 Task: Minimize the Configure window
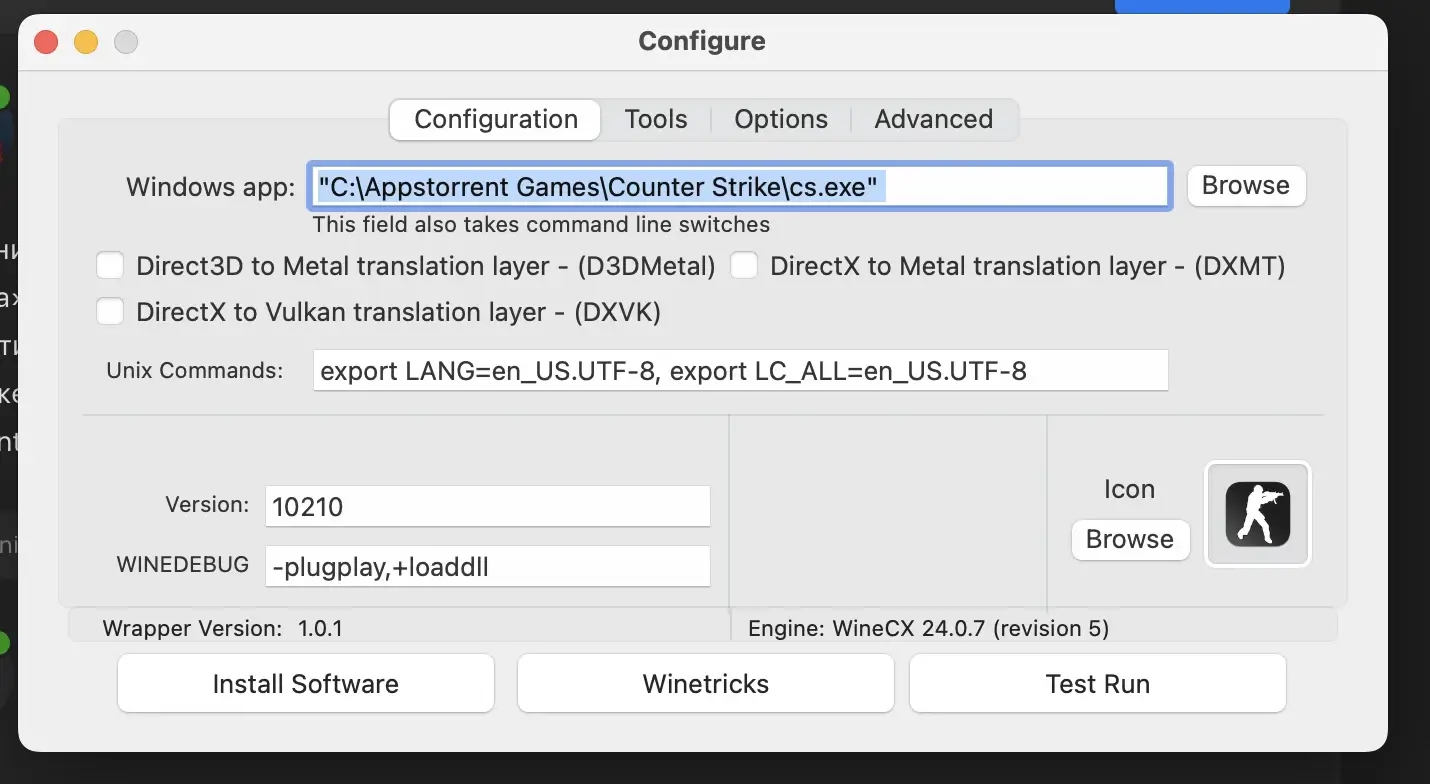point(86,42)
